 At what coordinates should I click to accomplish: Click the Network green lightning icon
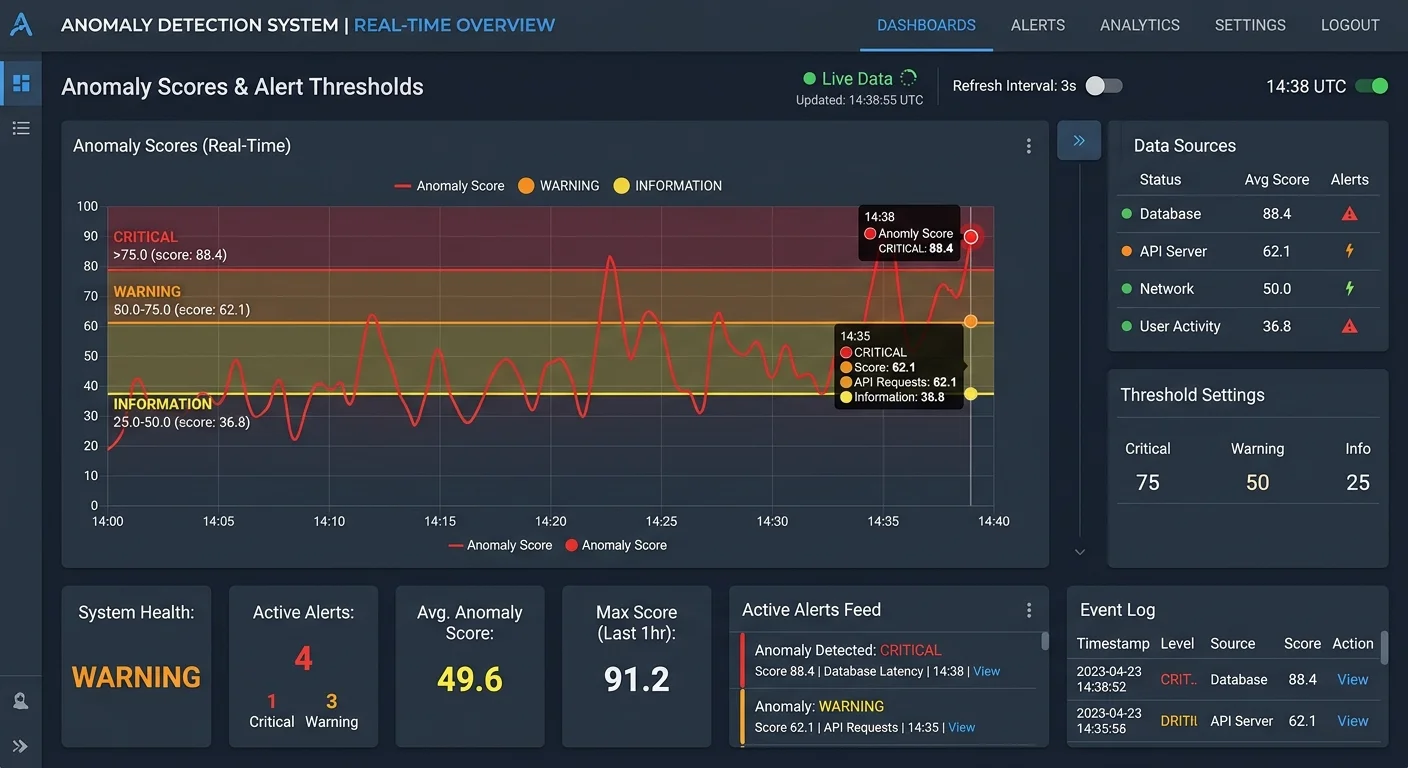pos(1349,288)
